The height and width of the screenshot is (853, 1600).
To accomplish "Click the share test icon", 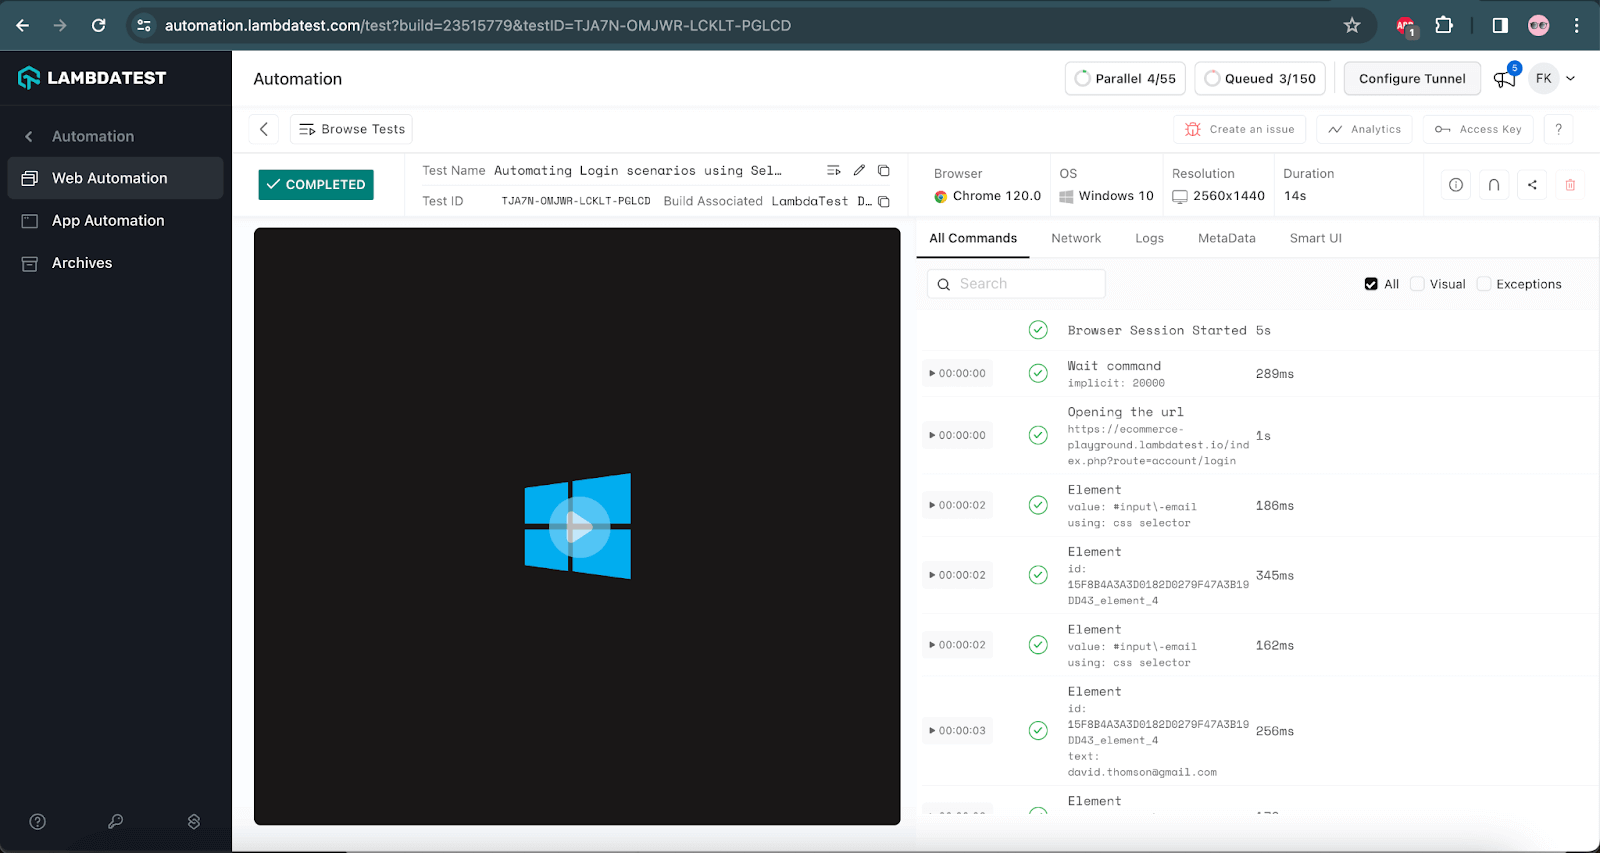I will click(x=1532, y=185).
